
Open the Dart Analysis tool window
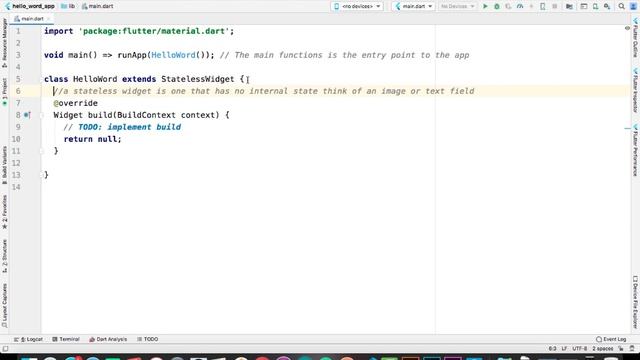(x=108, y=339)
